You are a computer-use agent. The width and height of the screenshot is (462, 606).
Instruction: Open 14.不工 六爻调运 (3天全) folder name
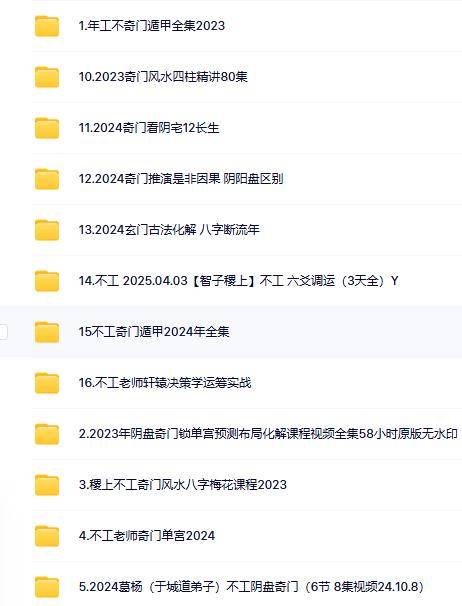point(239,281)
